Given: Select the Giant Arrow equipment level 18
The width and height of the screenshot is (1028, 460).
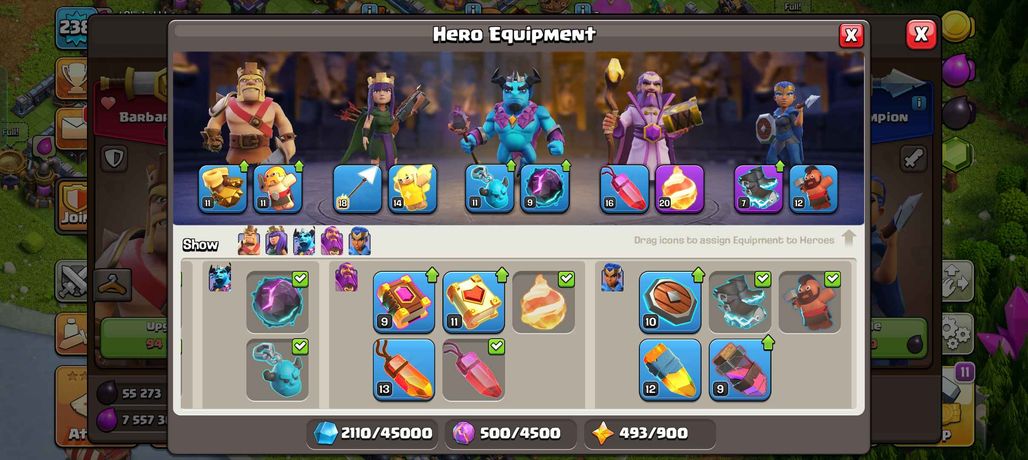Looking at the screenshot, I should [x=357, y=189].
